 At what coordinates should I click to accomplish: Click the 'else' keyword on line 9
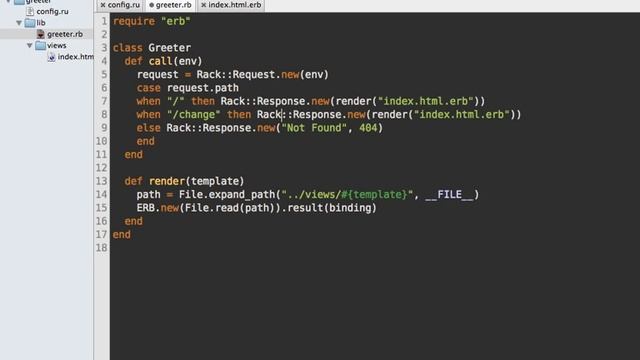coord(149,128)
